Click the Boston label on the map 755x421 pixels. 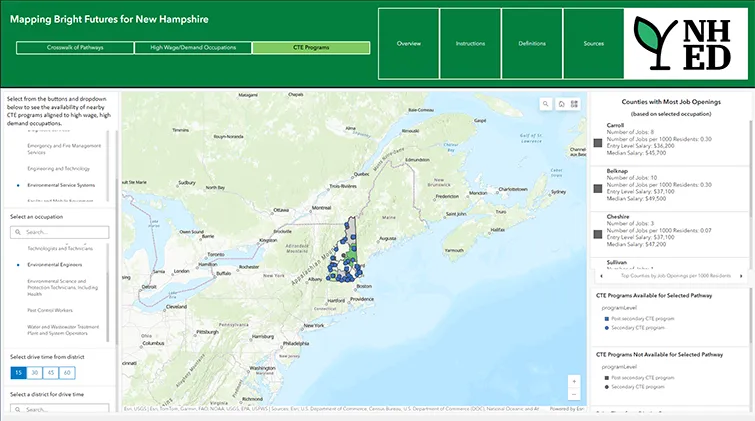pos(364,286)
